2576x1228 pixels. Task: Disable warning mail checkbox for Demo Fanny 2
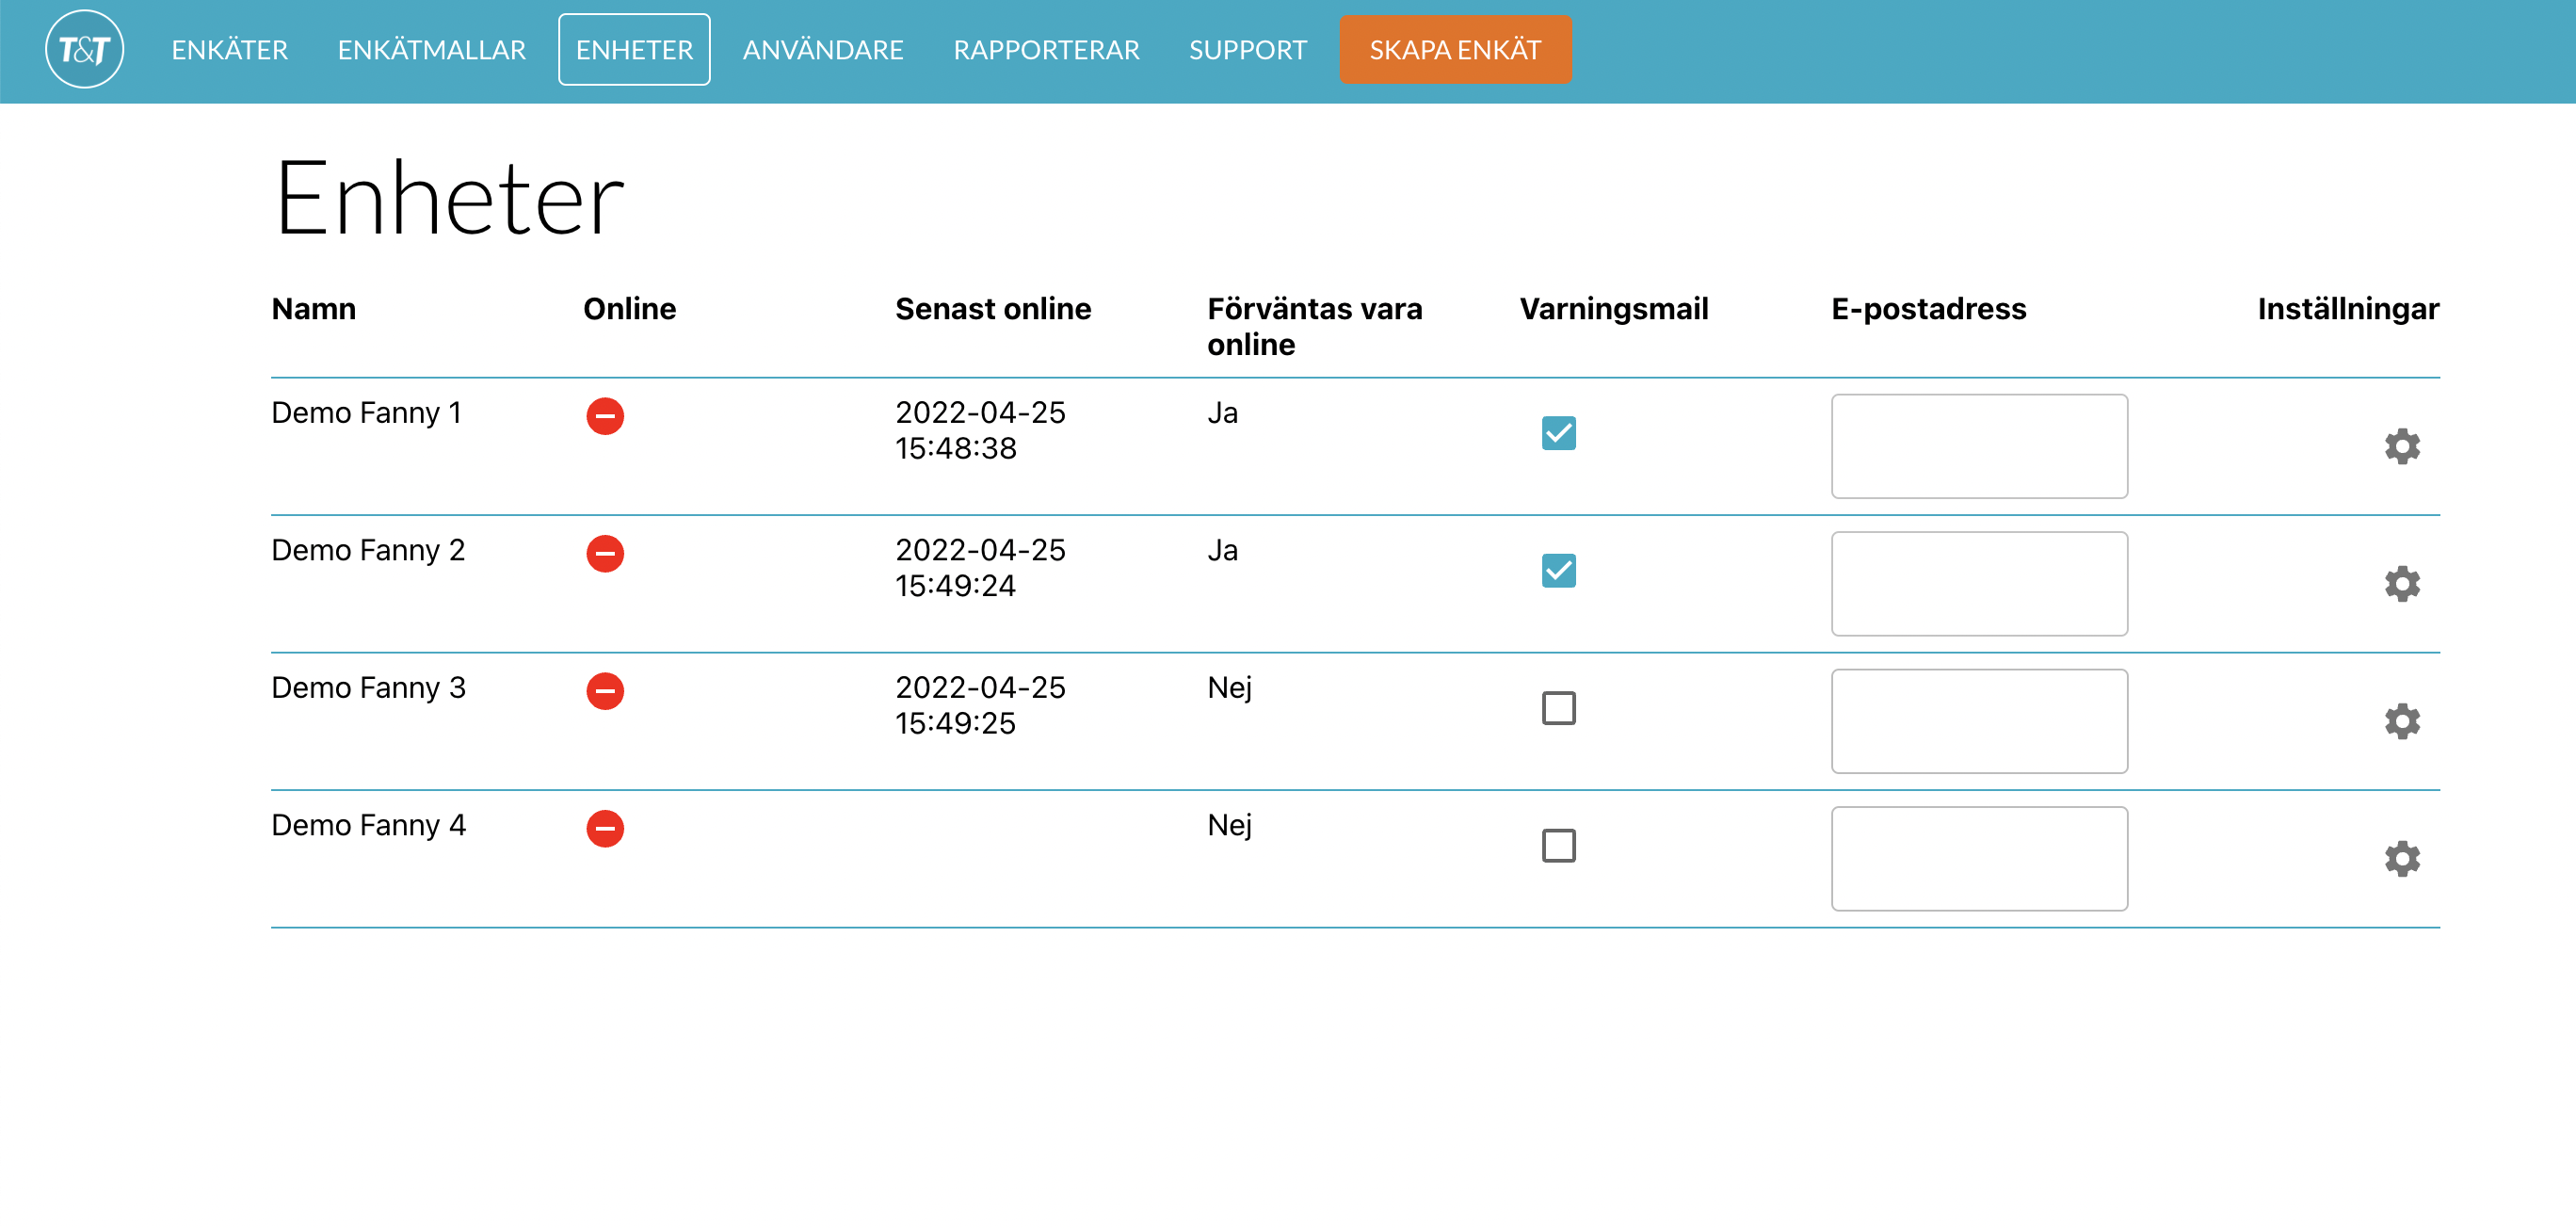1558,571
